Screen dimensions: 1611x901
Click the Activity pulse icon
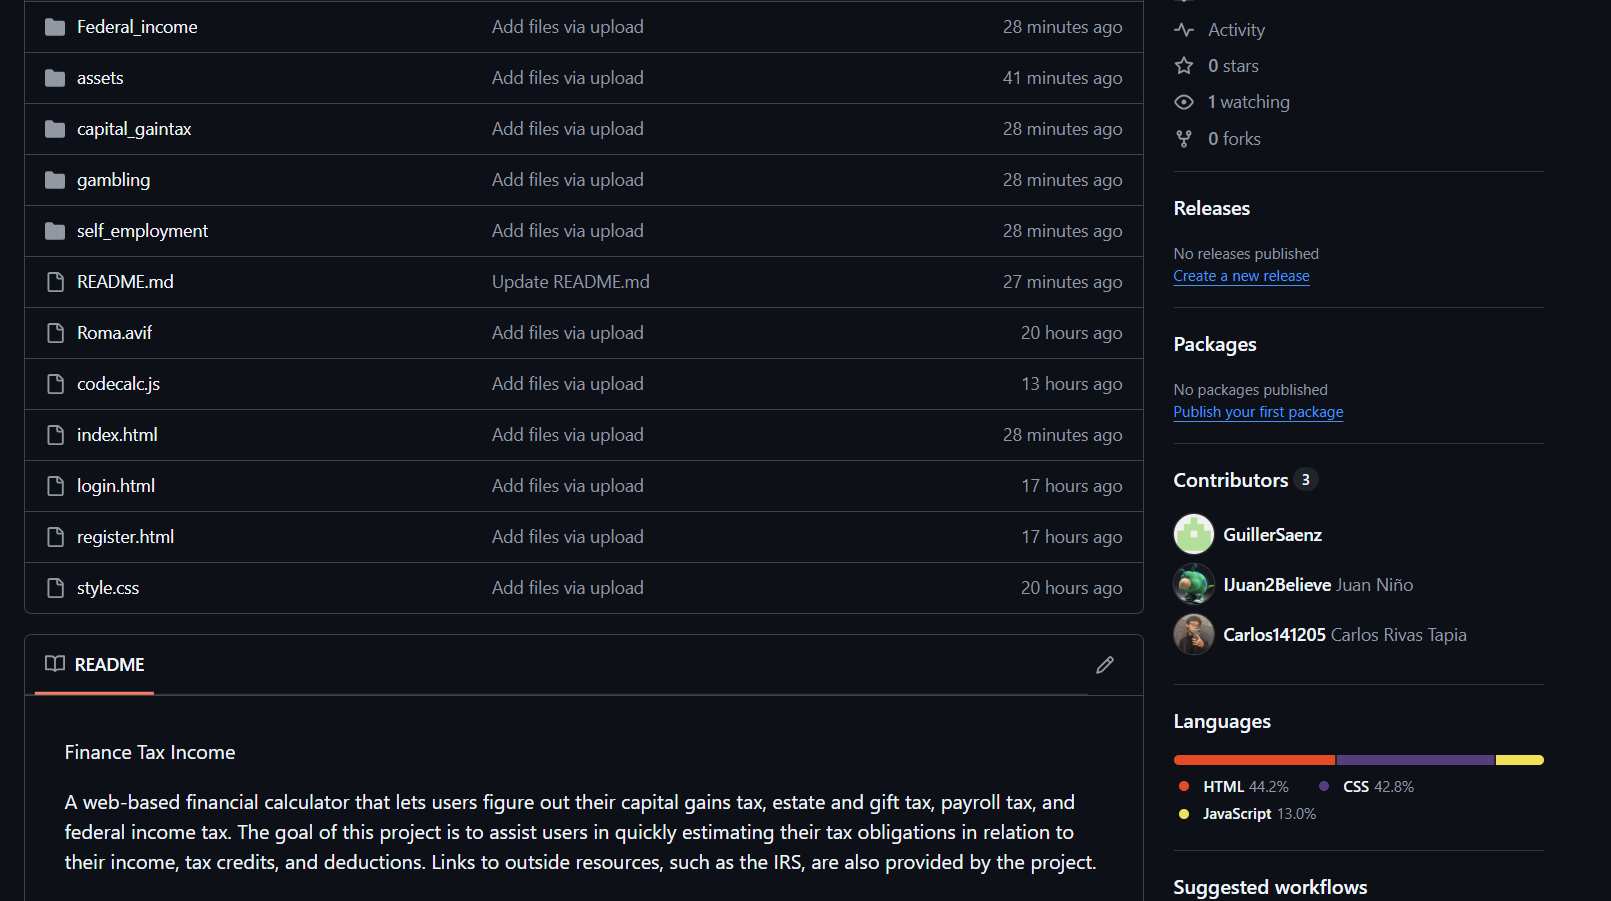pos(1184,30)
